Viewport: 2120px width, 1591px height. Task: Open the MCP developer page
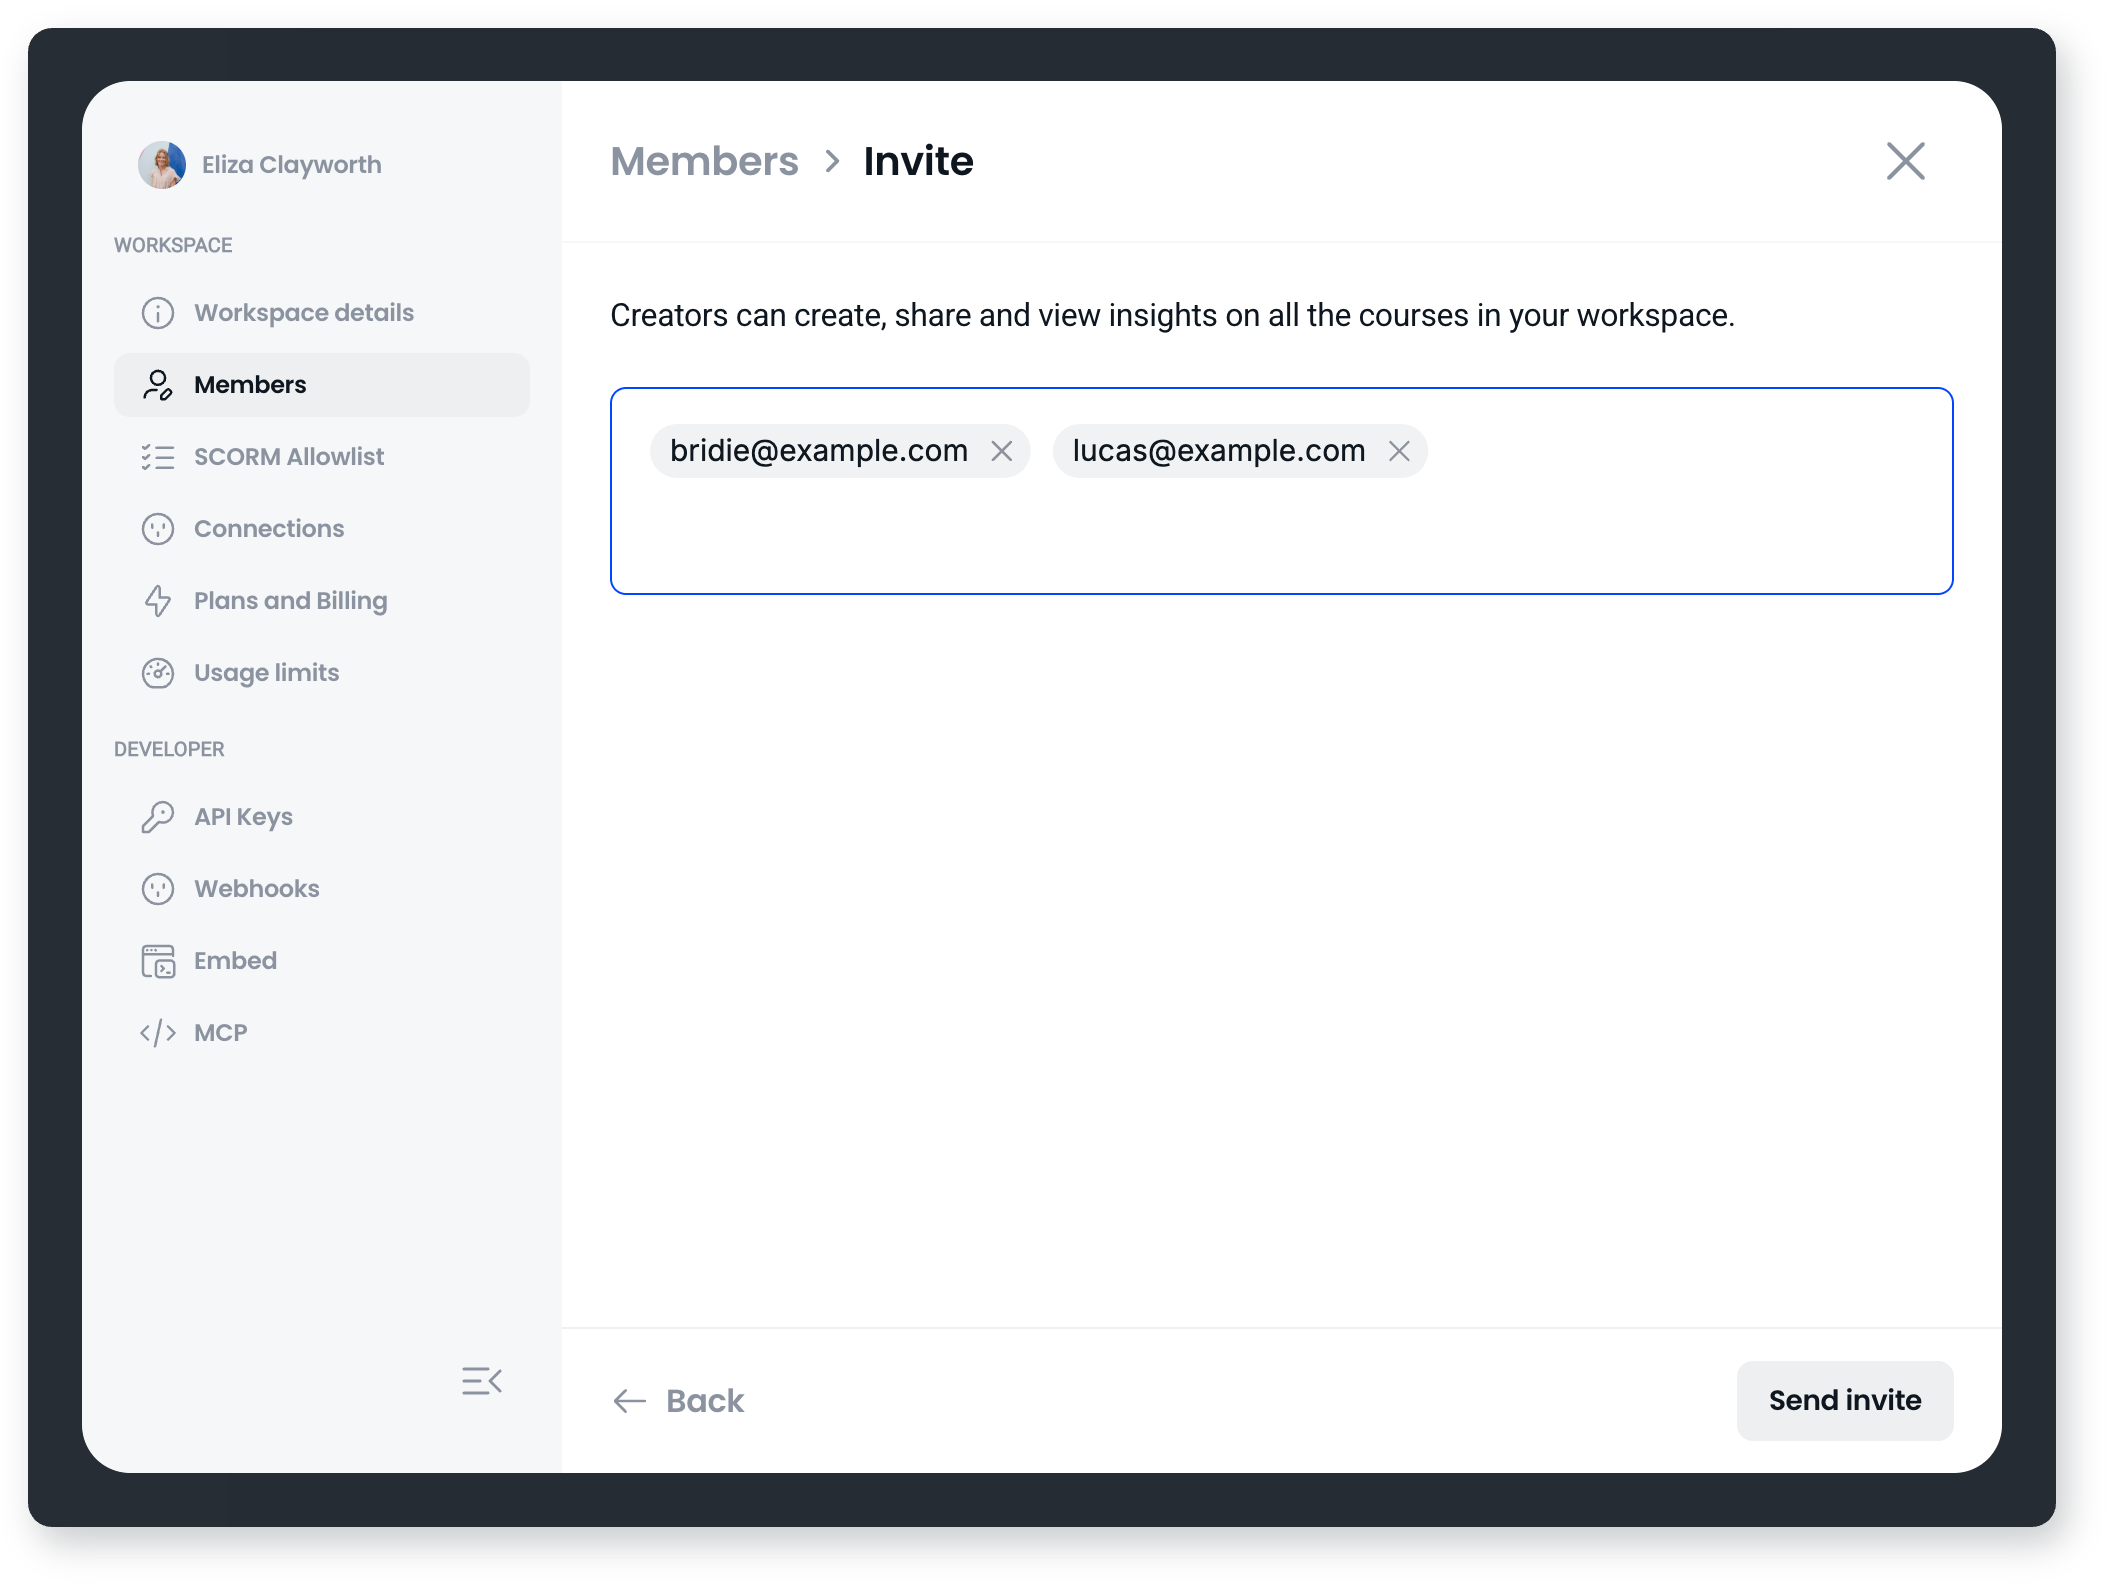(321, 1033)
